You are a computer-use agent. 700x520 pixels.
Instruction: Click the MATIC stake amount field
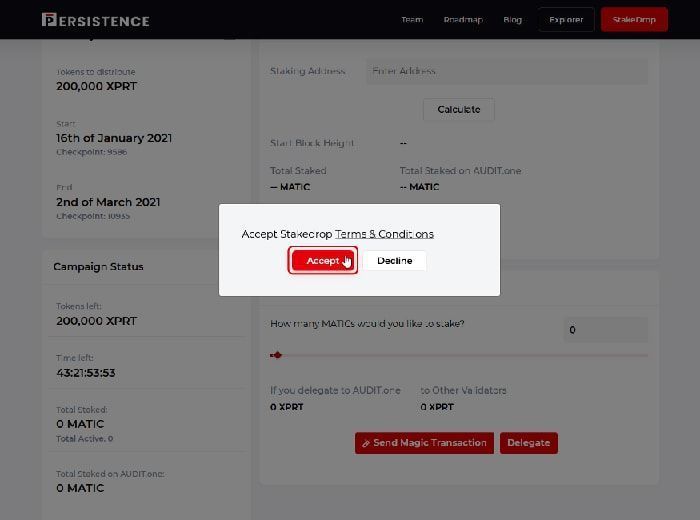(605, 329)
